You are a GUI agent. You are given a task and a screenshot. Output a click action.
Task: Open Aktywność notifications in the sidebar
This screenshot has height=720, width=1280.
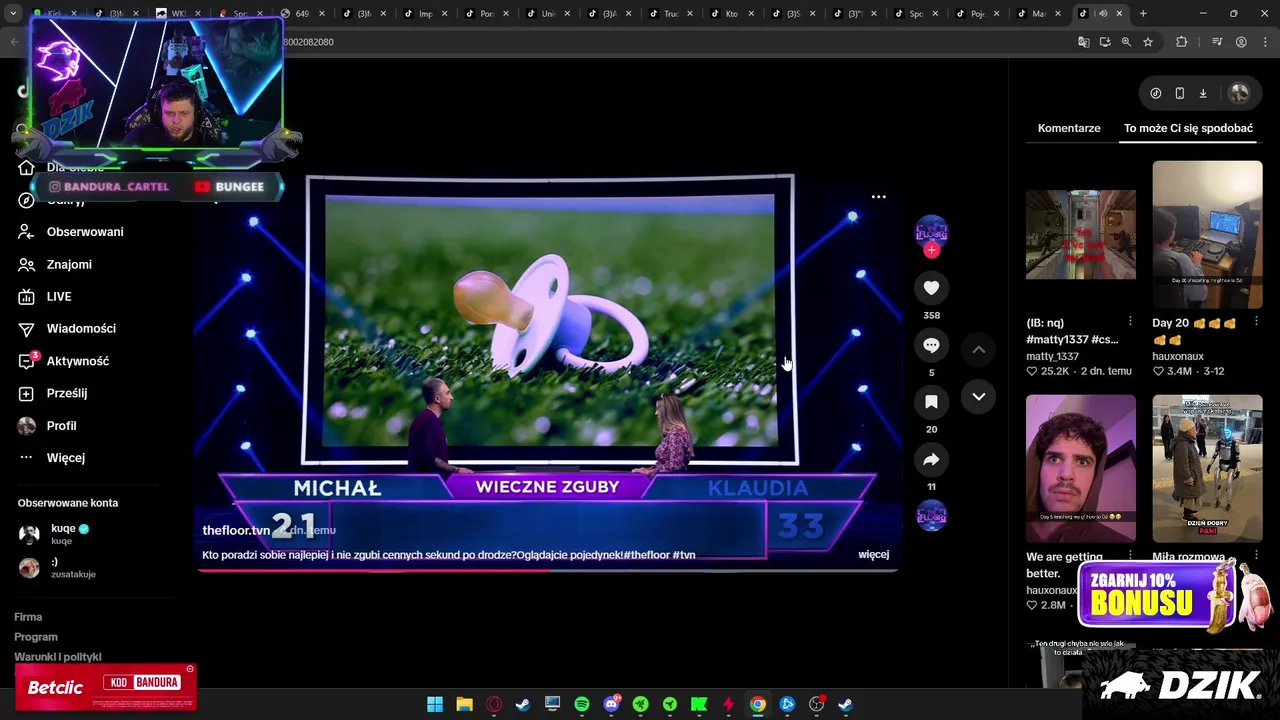click(64, 361)
